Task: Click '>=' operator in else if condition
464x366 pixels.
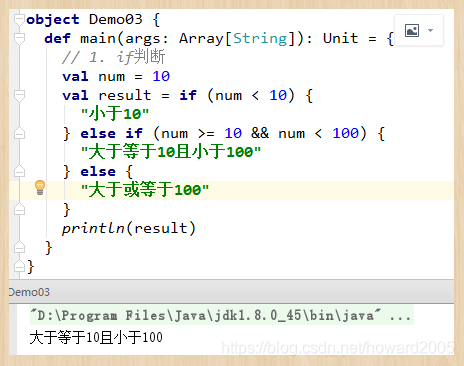Action: [x=206, y=134]
